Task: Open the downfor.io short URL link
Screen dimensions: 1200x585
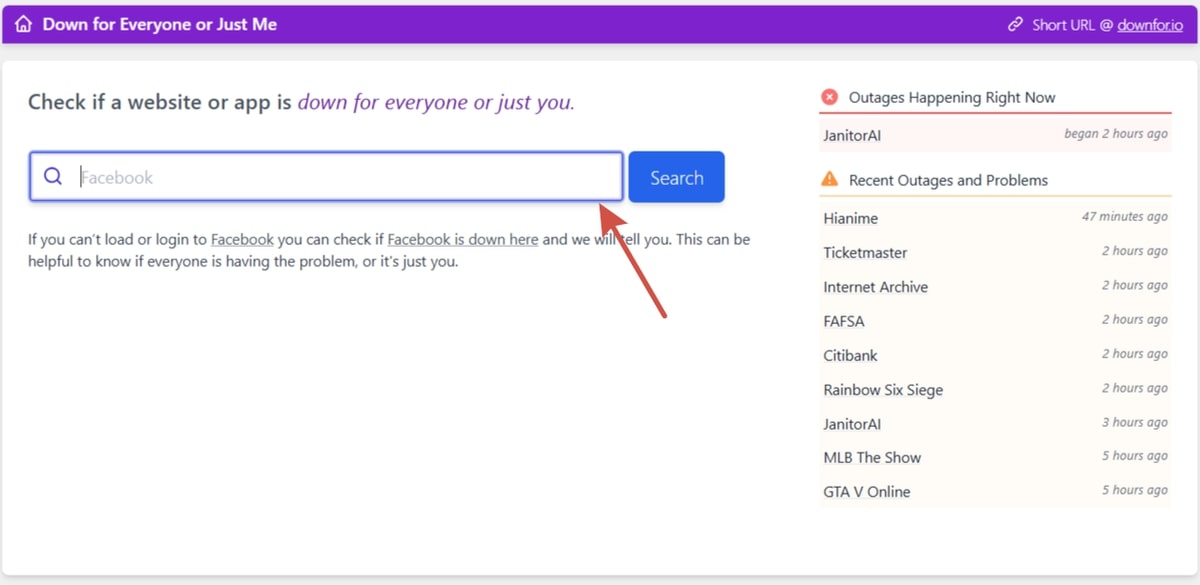Action: (x=1151, y=25)
